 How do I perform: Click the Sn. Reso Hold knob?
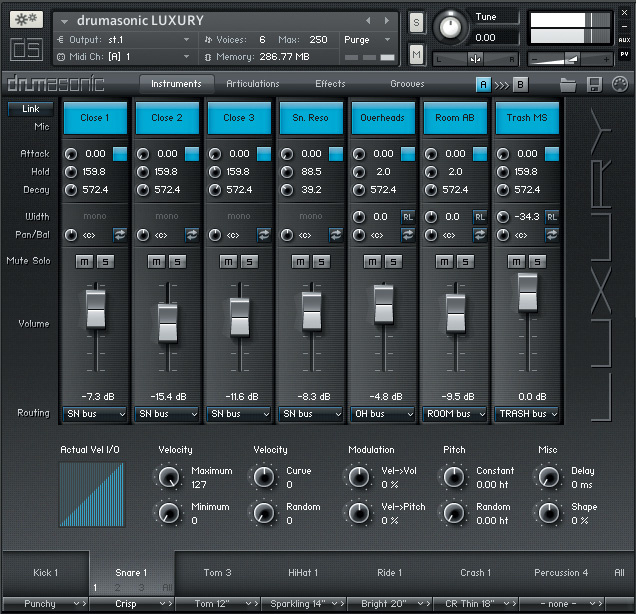point(287,172)
